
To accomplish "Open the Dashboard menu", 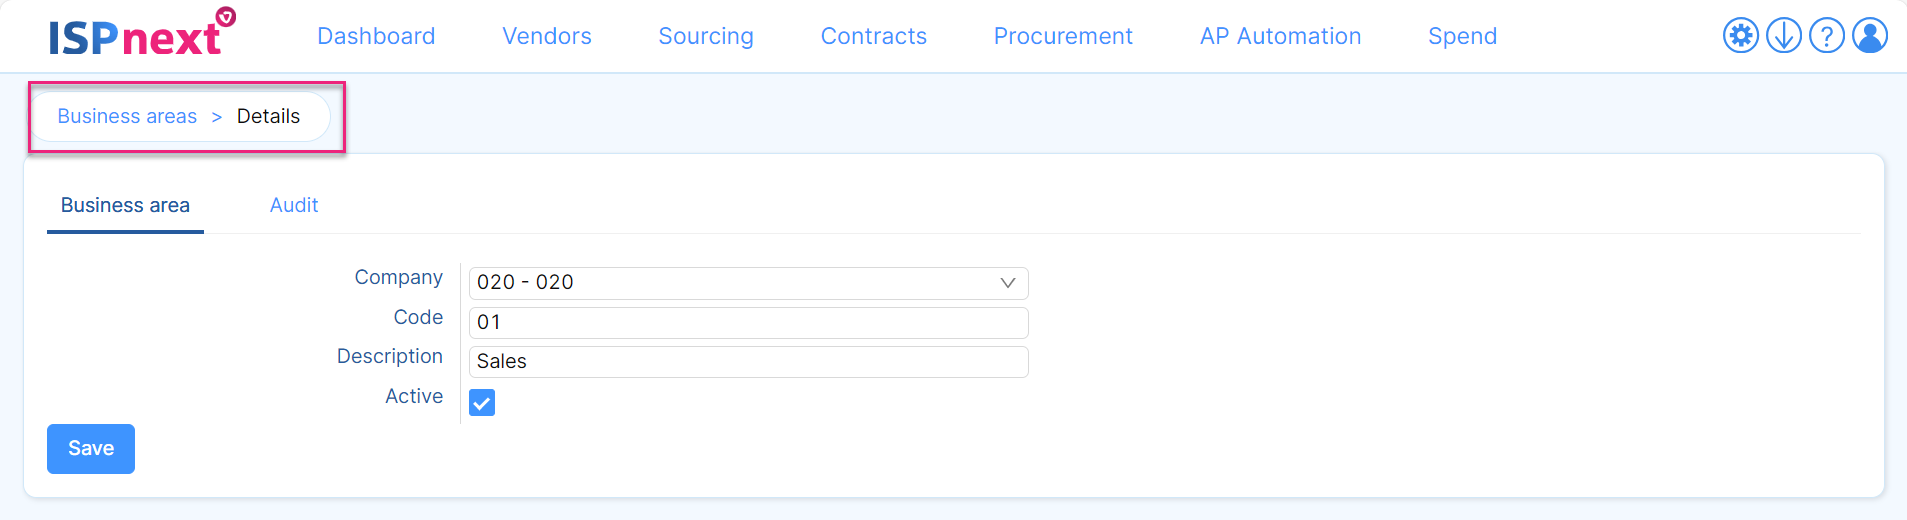I will click(376, 36).
